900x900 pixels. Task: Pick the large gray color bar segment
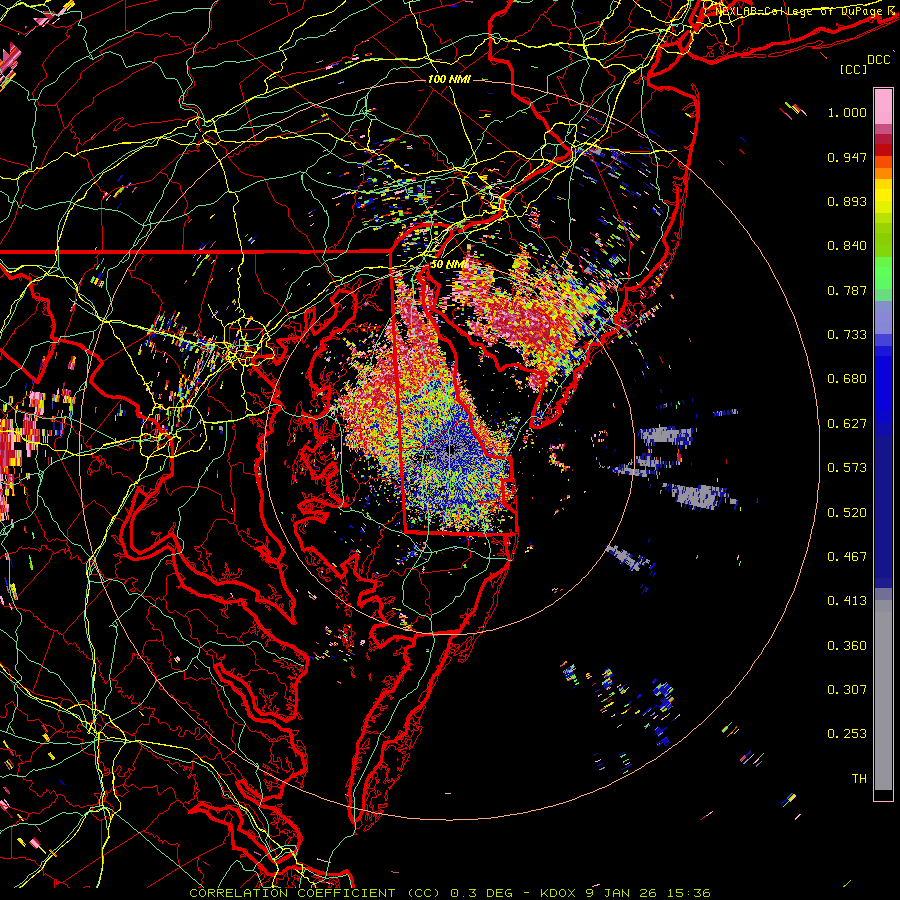(883, 695)
